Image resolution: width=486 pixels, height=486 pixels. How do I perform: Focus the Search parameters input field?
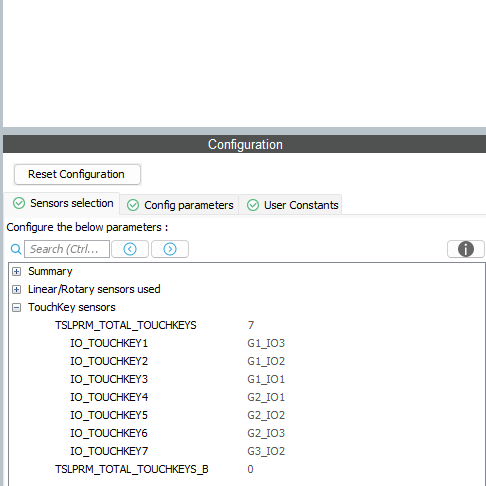click(67, 249)
